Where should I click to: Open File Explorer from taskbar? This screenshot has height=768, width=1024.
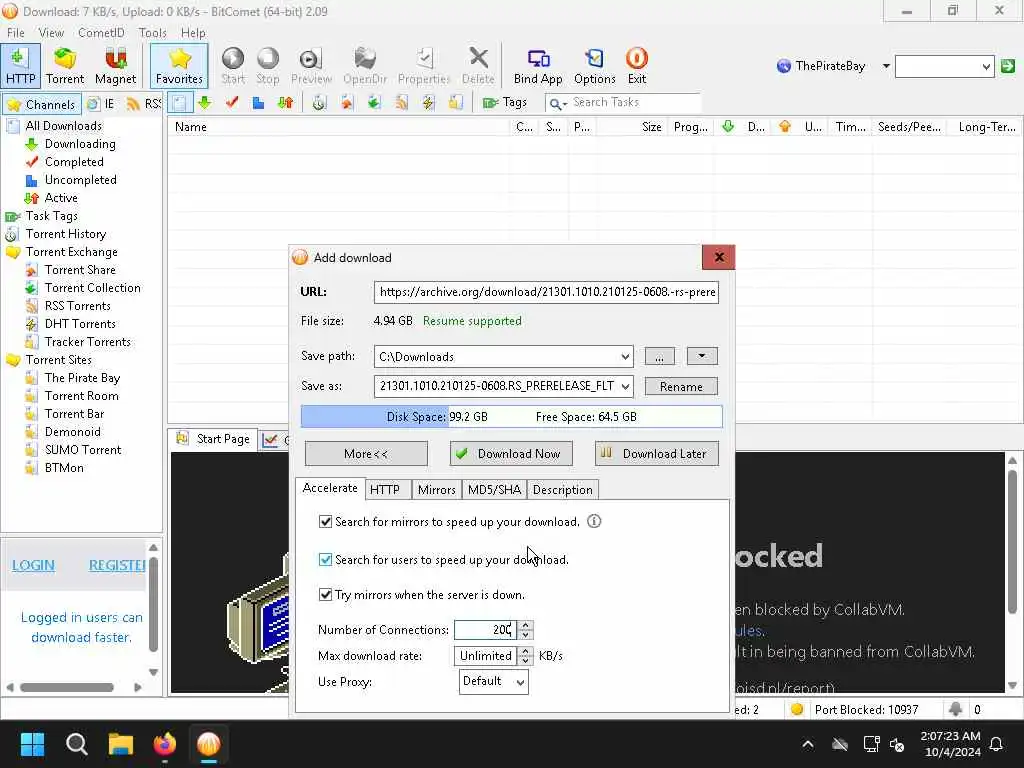(121, 744)
